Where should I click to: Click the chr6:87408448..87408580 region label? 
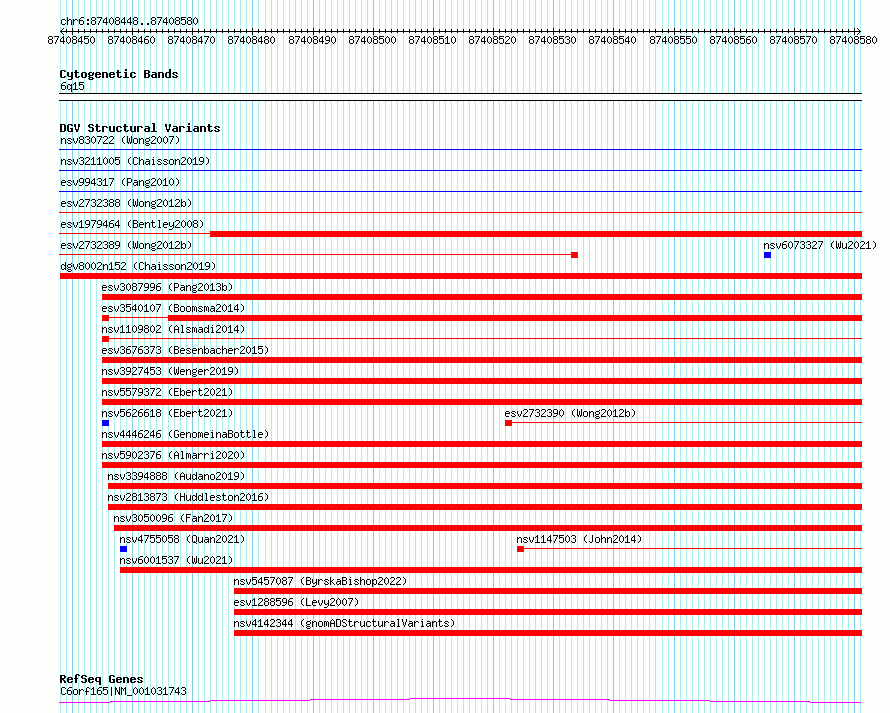129,22
